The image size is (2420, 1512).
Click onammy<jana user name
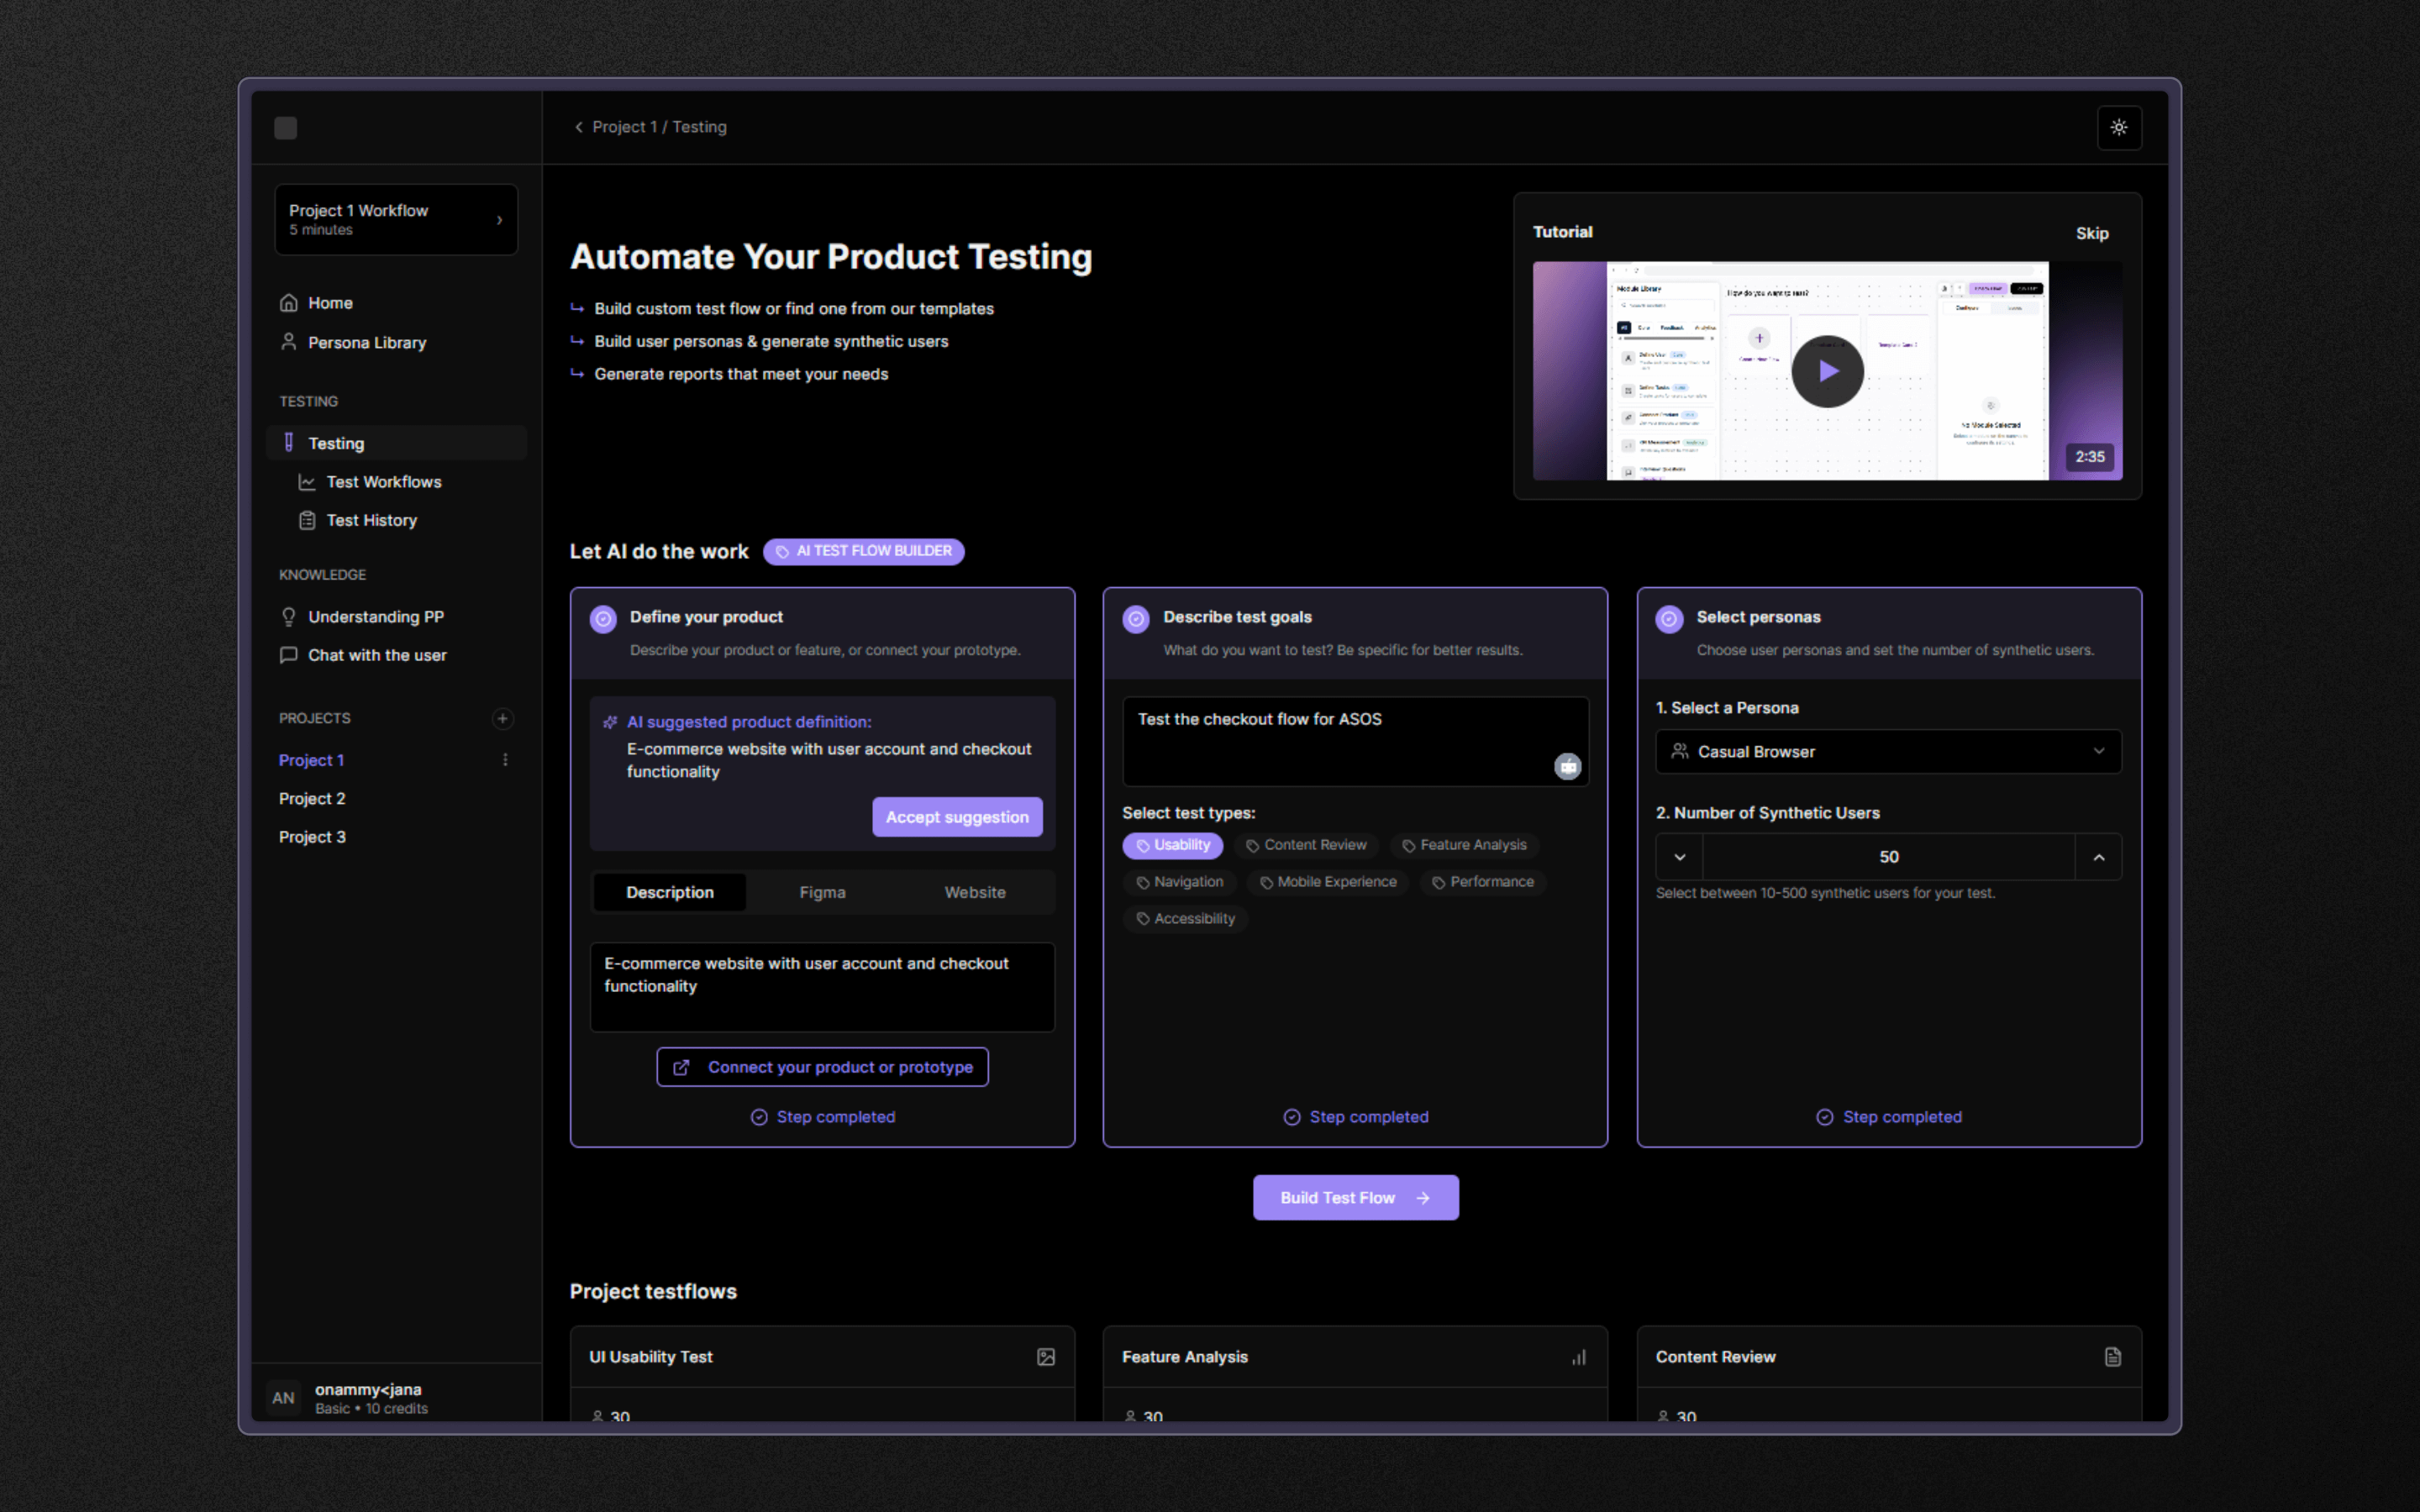click(368, 1389)
